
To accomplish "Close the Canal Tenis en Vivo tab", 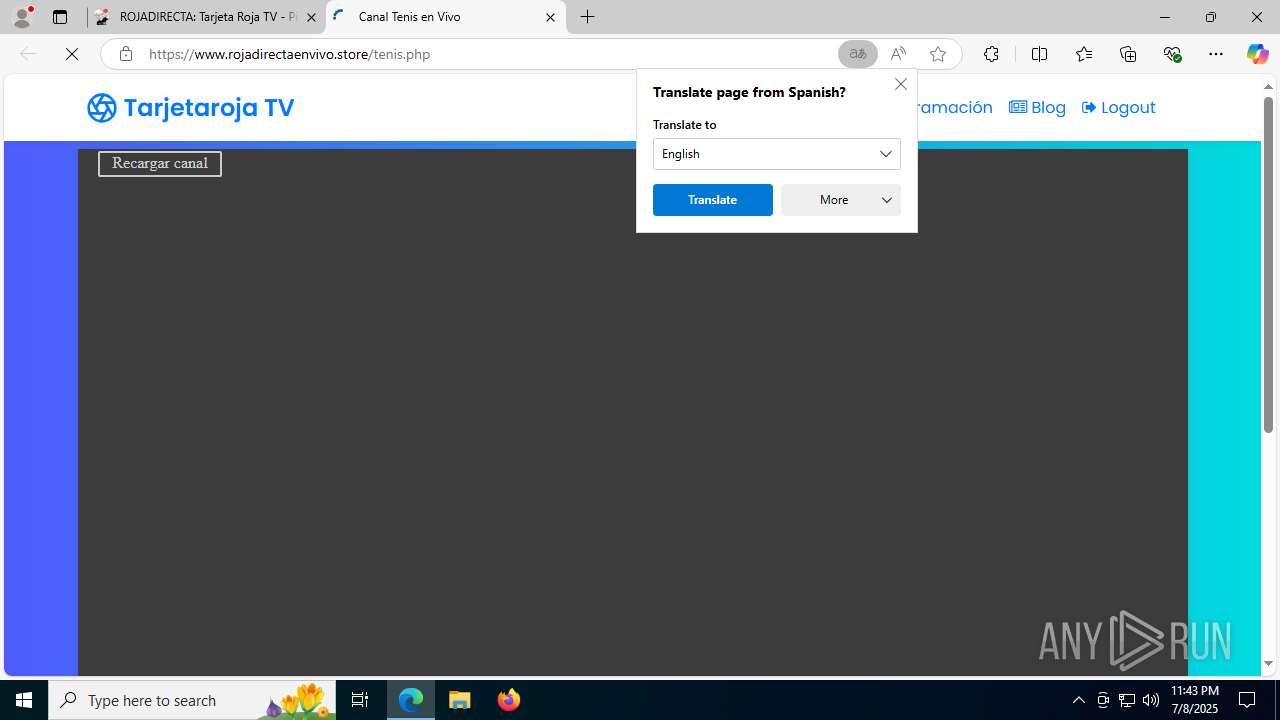I will click(x=550, y=17).
